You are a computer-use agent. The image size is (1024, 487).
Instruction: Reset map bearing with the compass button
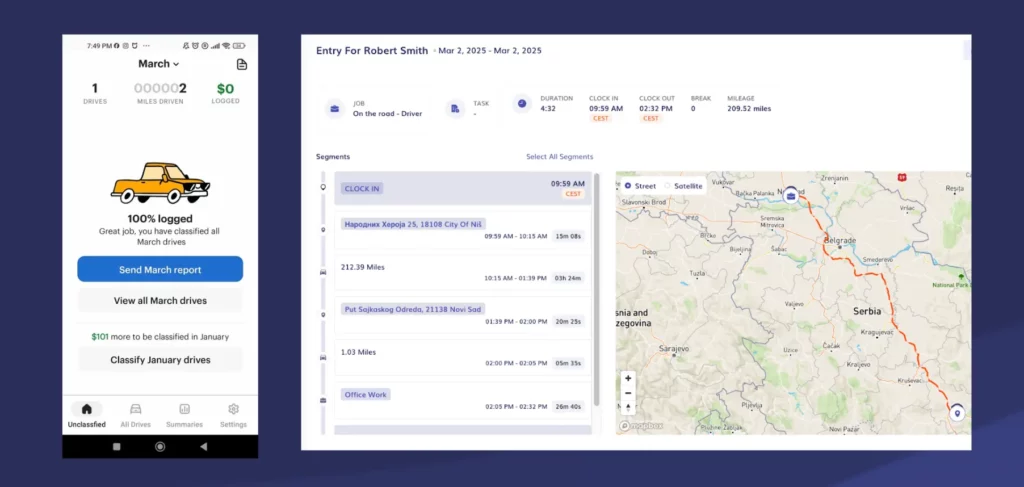pyautogui.click(x=628, y=407)
